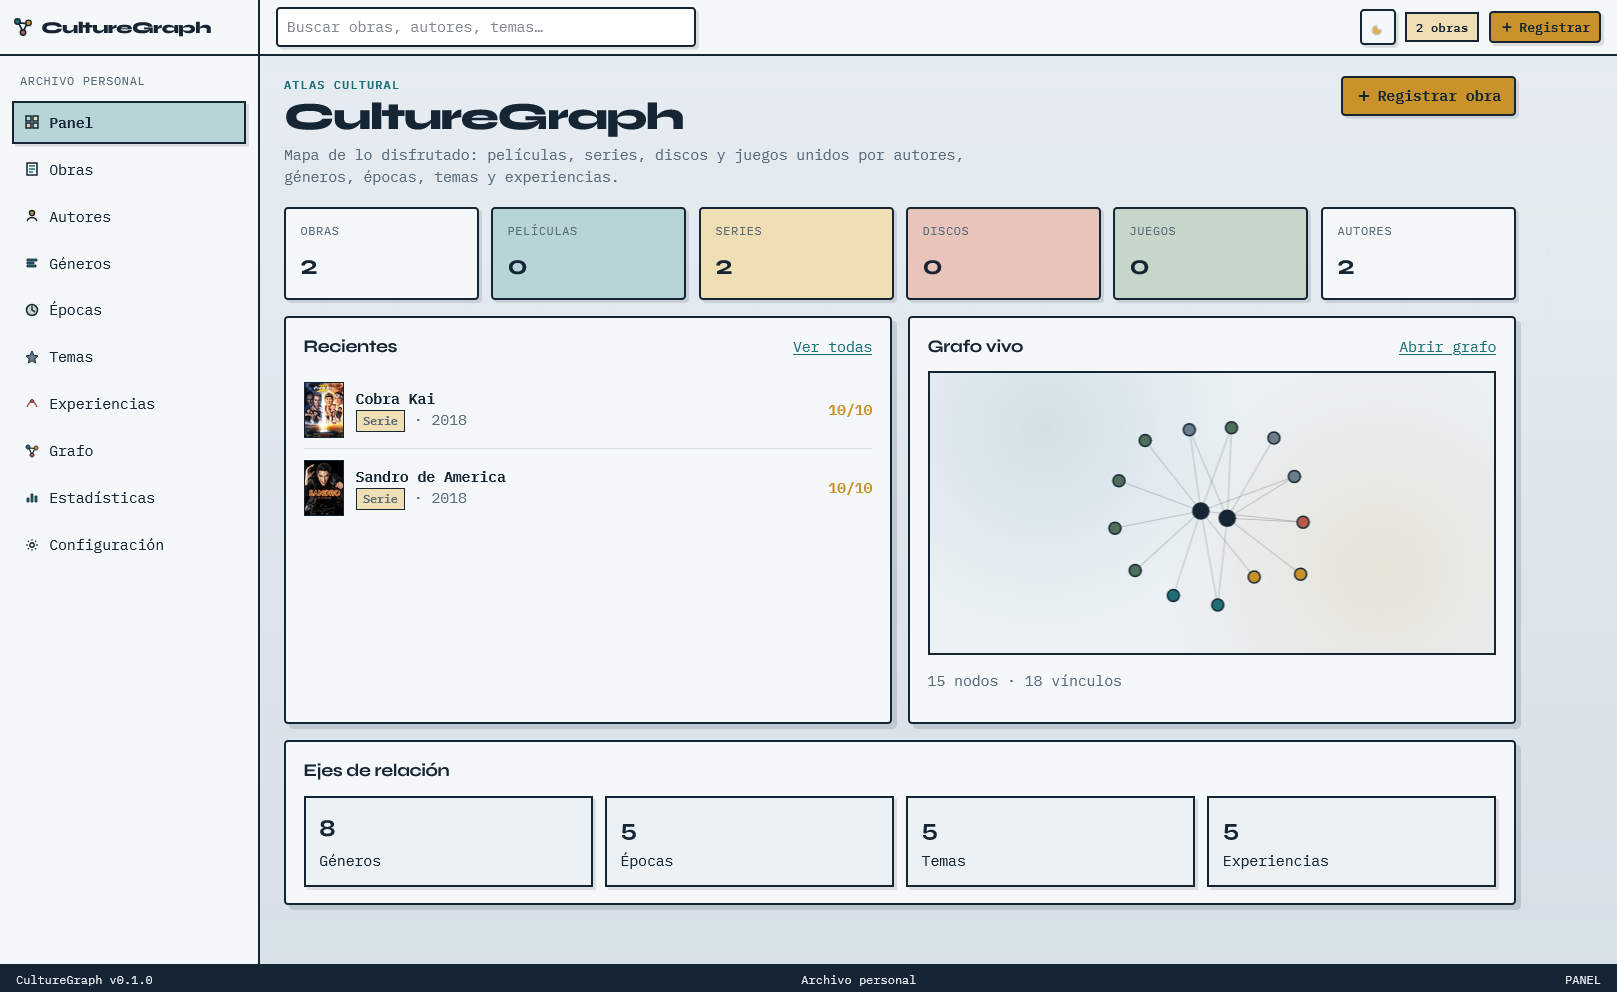Screen dimensions: 1617x992
Task: Click the Registrar obra button
Action: [x=1428, y=96]
